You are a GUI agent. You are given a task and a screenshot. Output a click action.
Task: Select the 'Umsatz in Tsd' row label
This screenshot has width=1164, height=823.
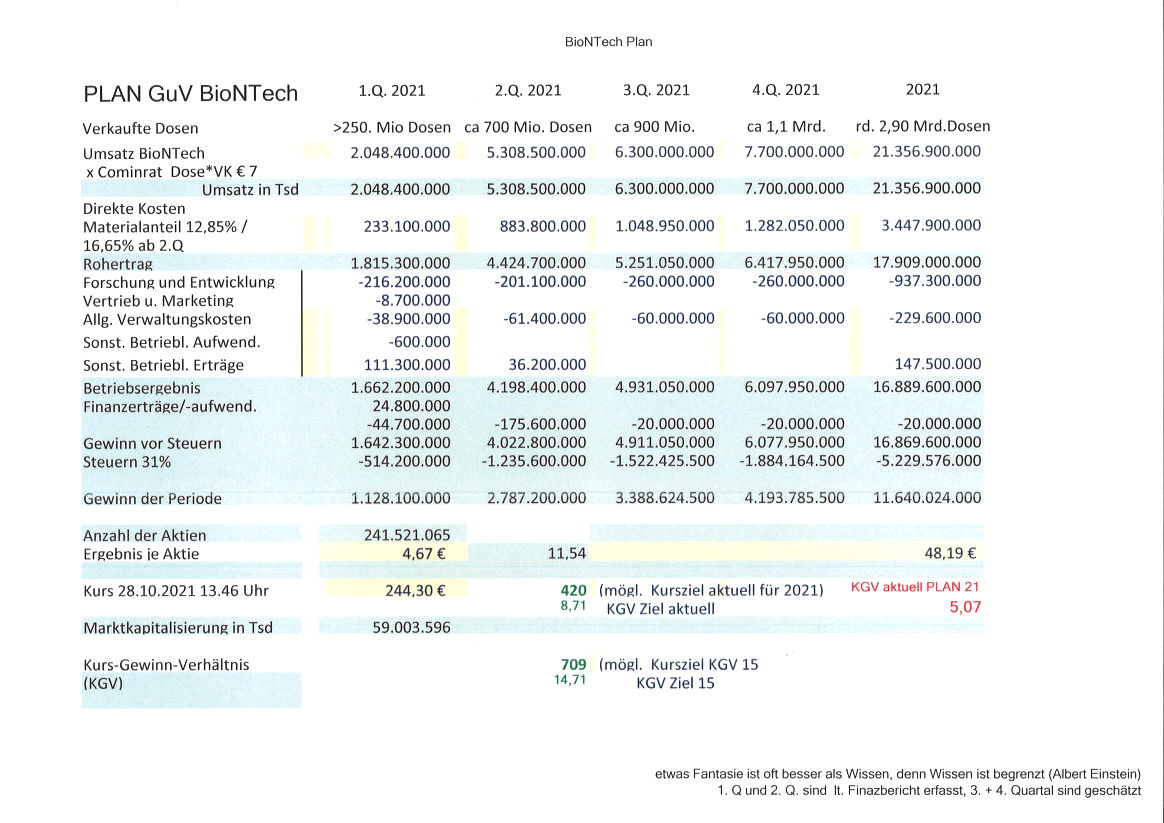pos(250,189)
